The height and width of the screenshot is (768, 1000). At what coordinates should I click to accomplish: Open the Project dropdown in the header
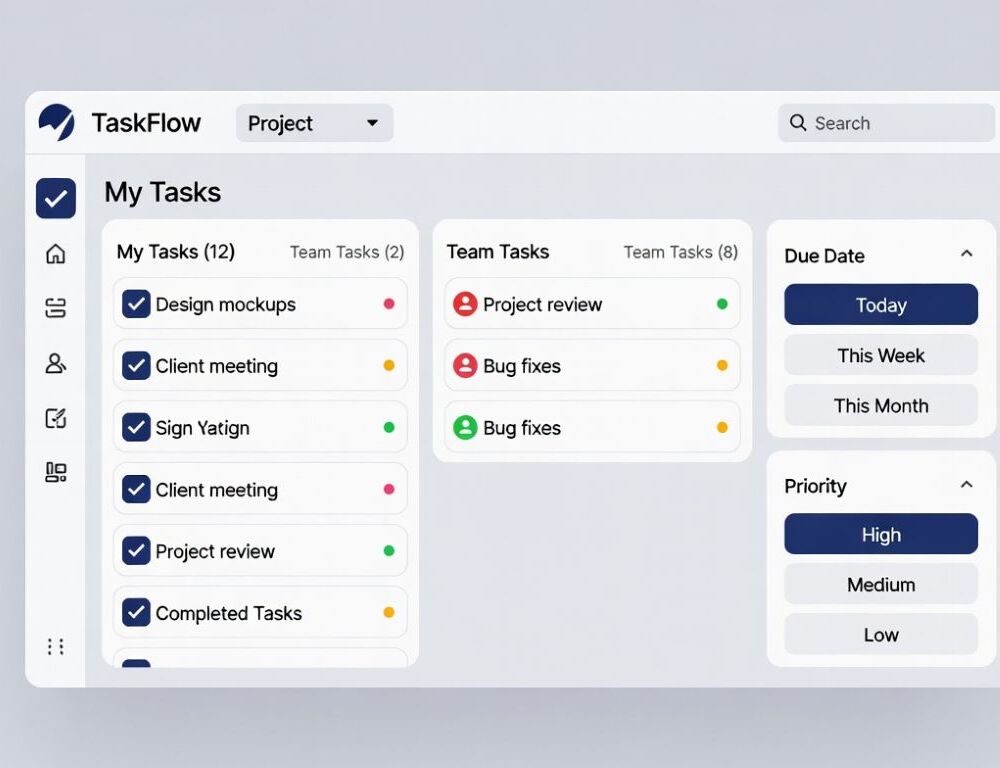click(x=314, y=123)
